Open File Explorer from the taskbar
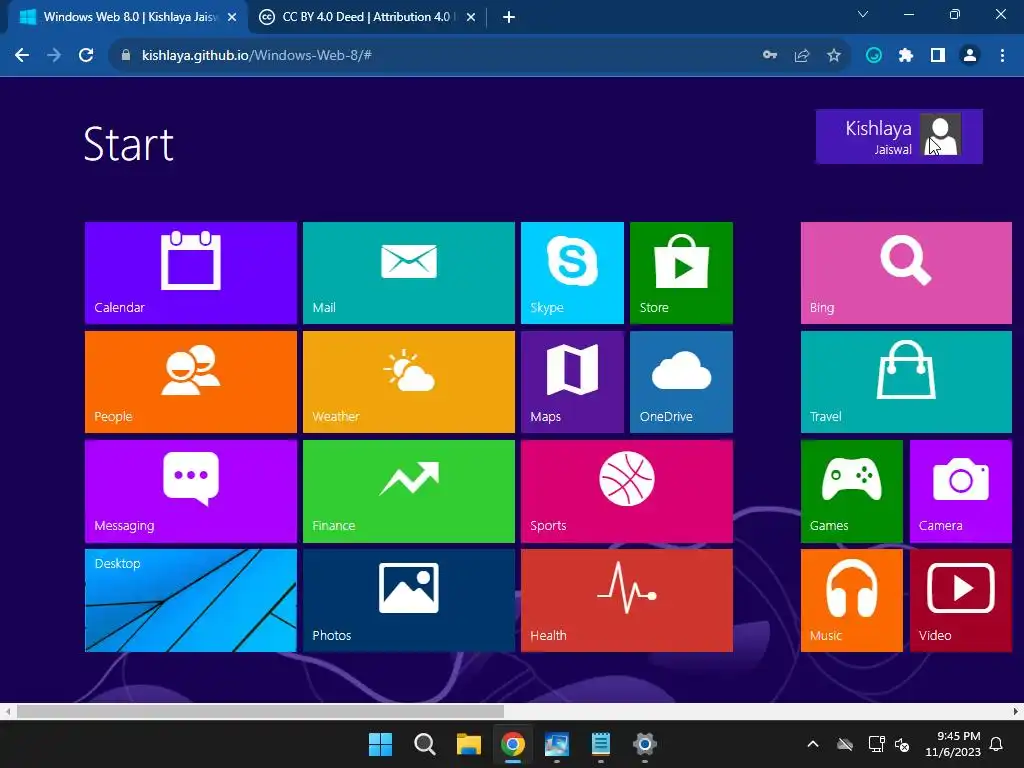The image size is (1024, 768). tap(469, 744)
